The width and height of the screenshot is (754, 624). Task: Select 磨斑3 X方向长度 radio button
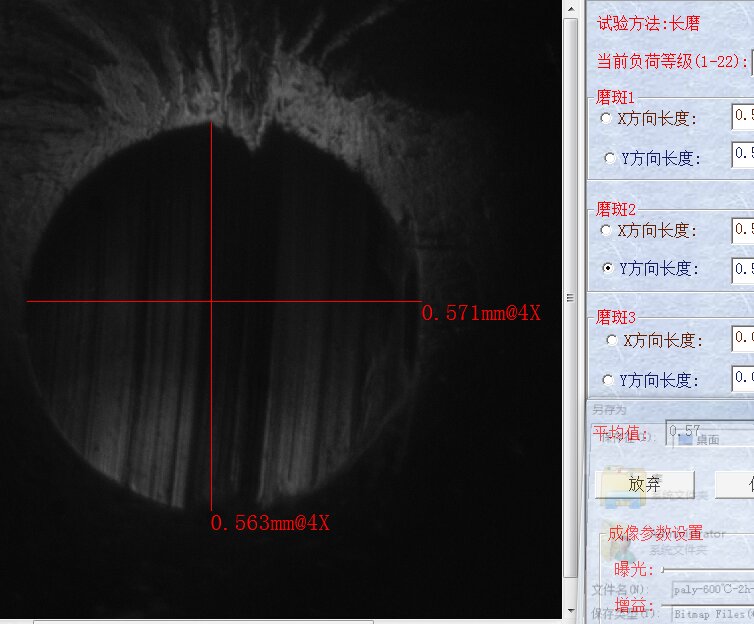tap(611, 340)
